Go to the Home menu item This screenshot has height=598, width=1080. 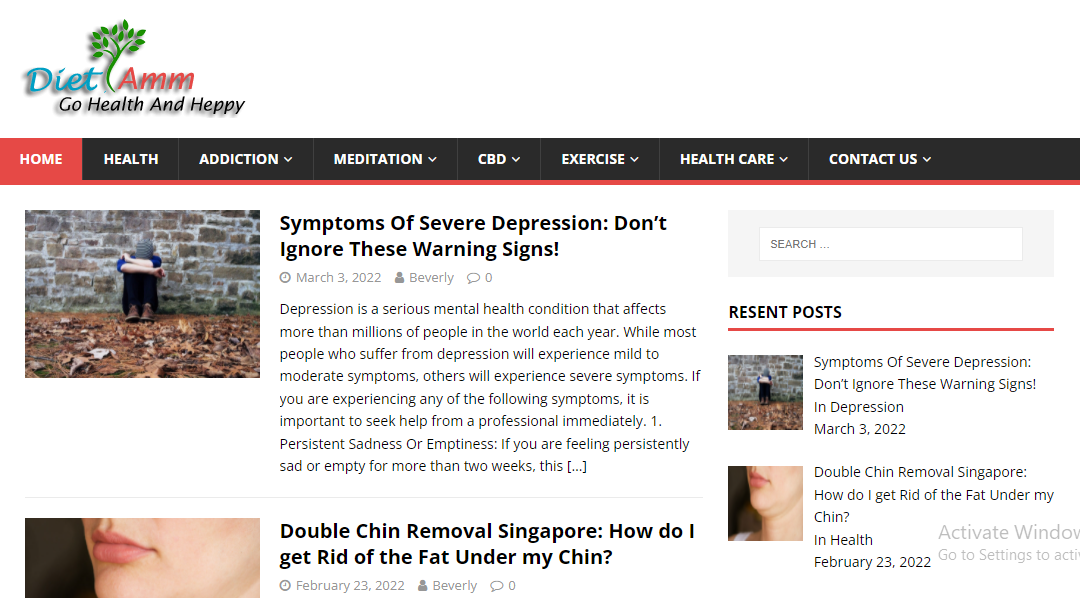(x=41, y=159)
